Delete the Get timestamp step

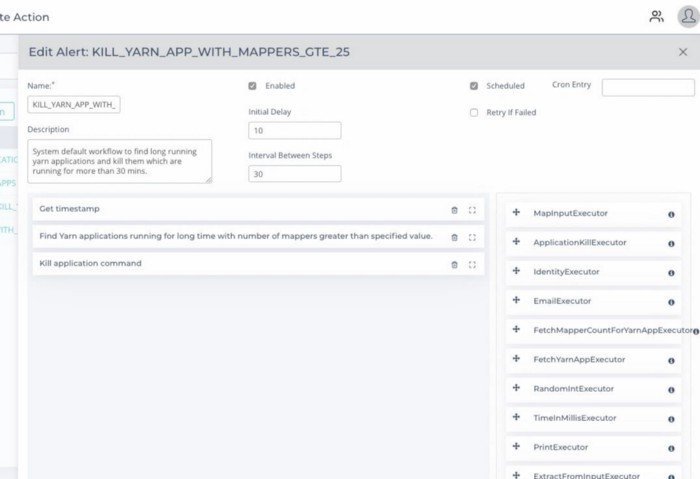[x=454, y=210]
